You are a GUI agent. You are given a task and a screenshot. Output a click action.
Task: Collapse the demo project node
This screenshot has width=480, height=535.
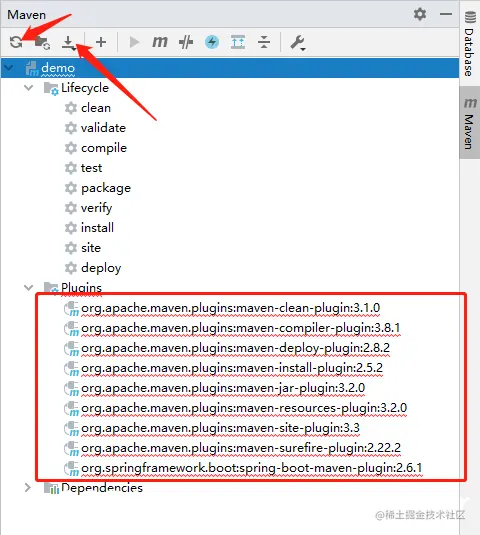click(9, 68)
